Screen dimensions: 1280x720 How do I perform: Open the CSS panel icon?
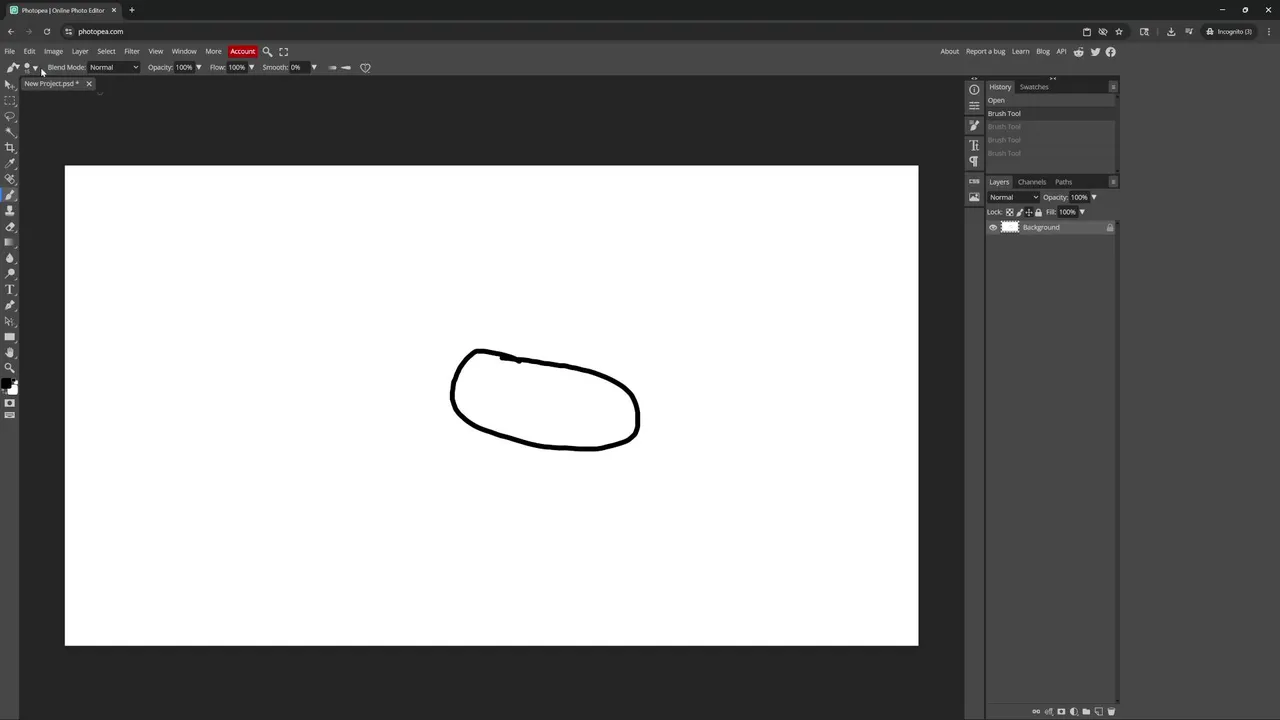click(x=974, y=182)
